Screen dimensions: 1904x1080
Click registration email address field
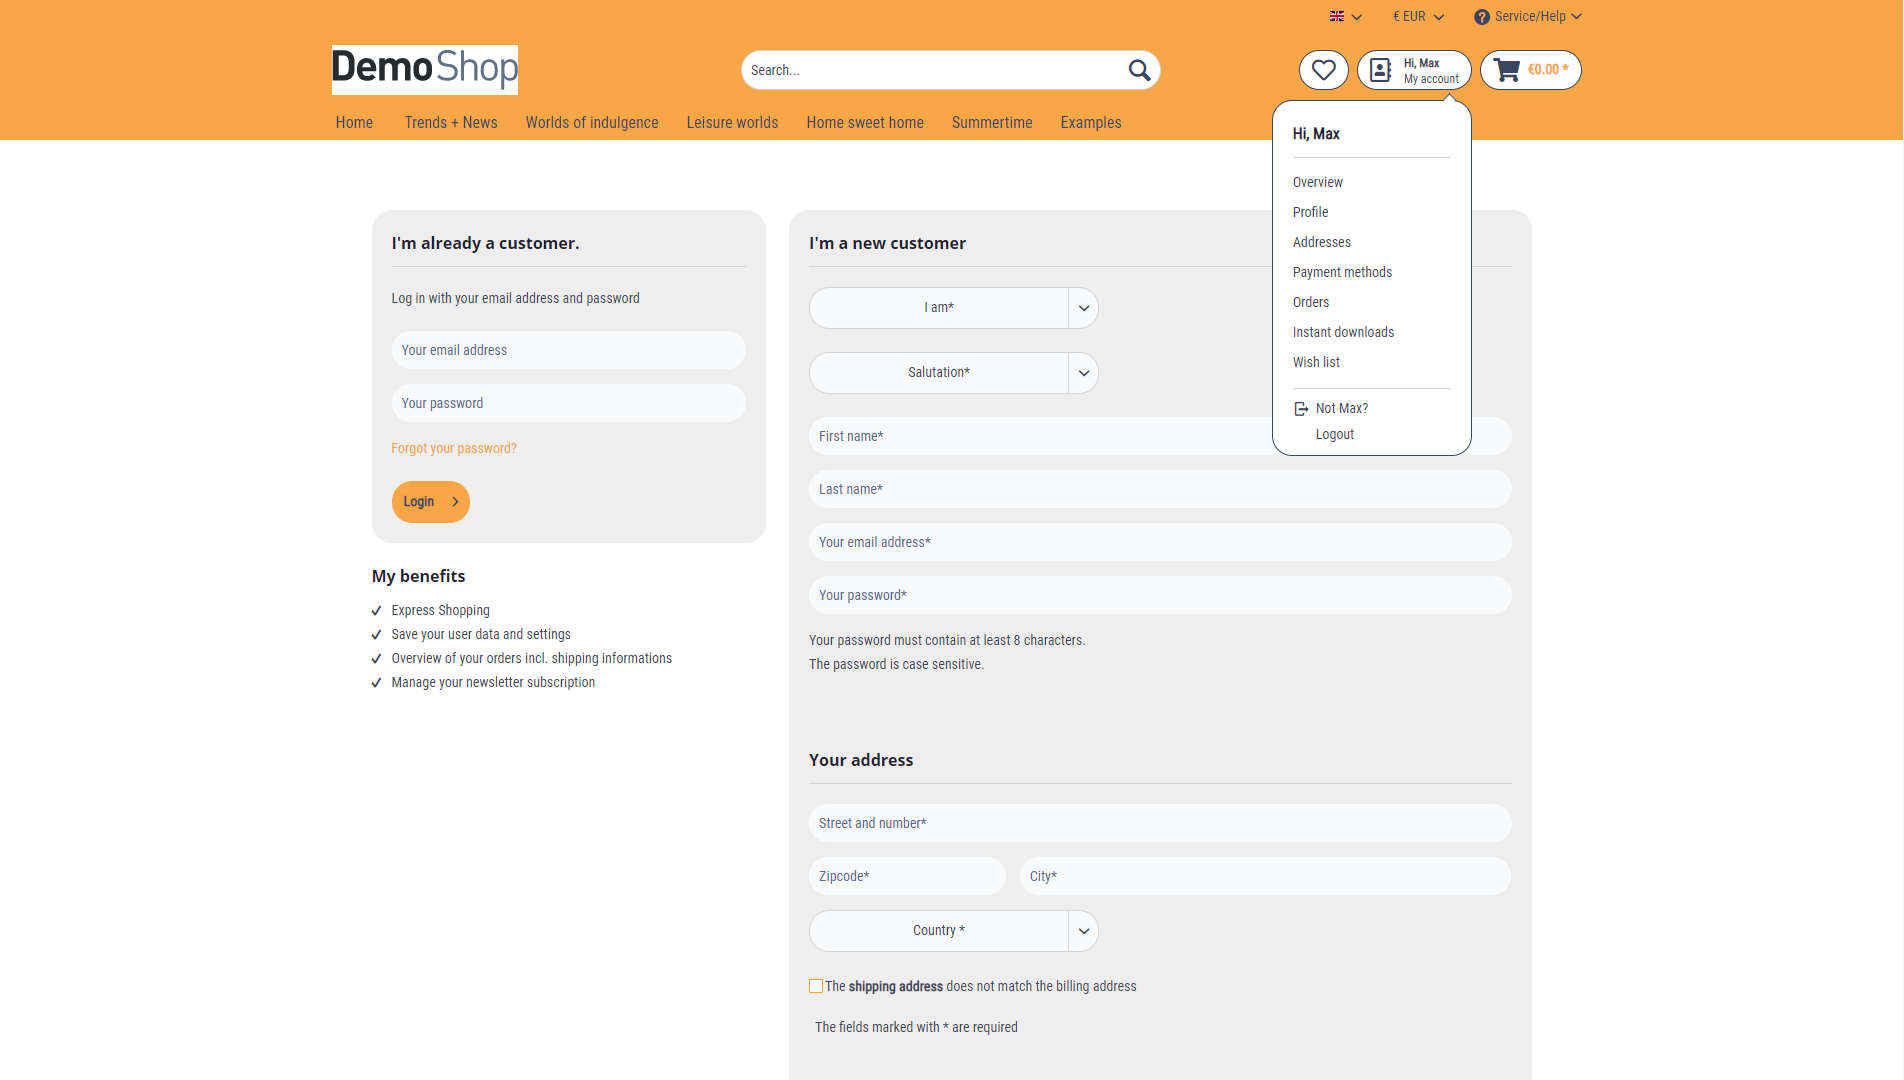click(1160, 542)
